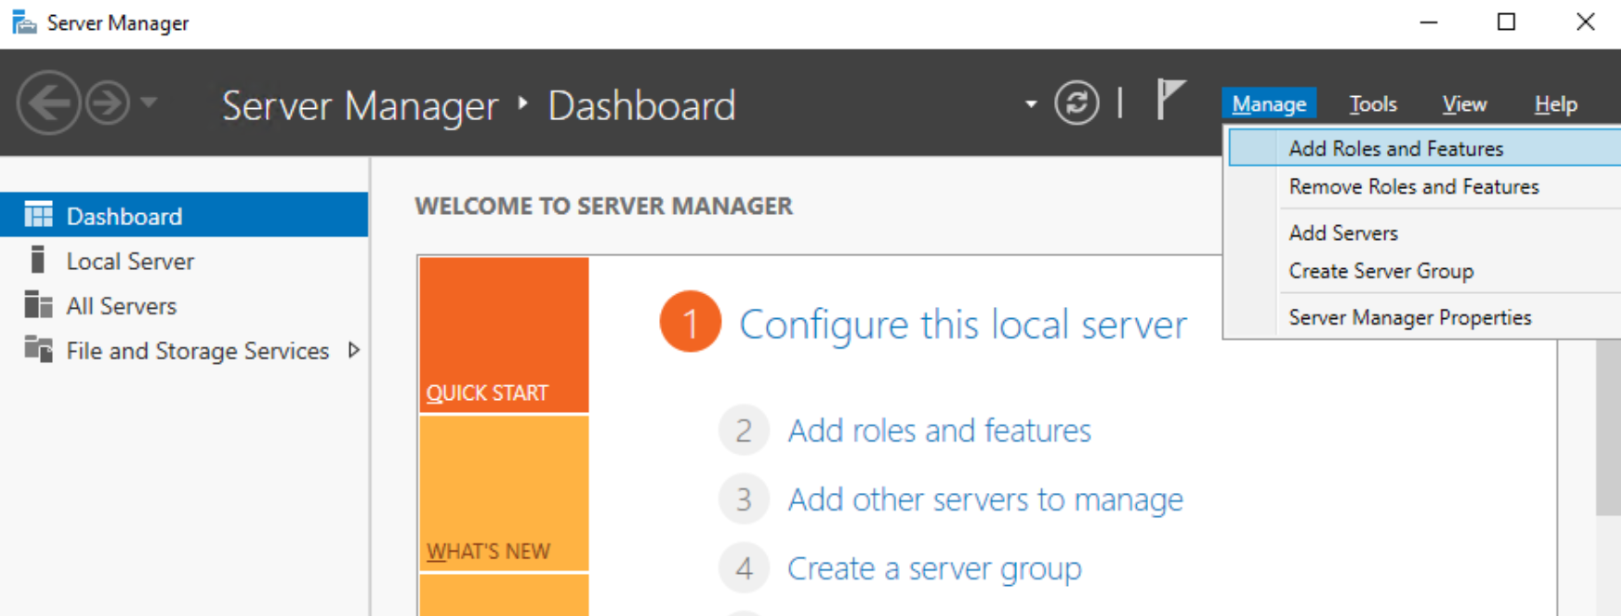
Task: Open the View menu
Action: (x=1464, y=104)
